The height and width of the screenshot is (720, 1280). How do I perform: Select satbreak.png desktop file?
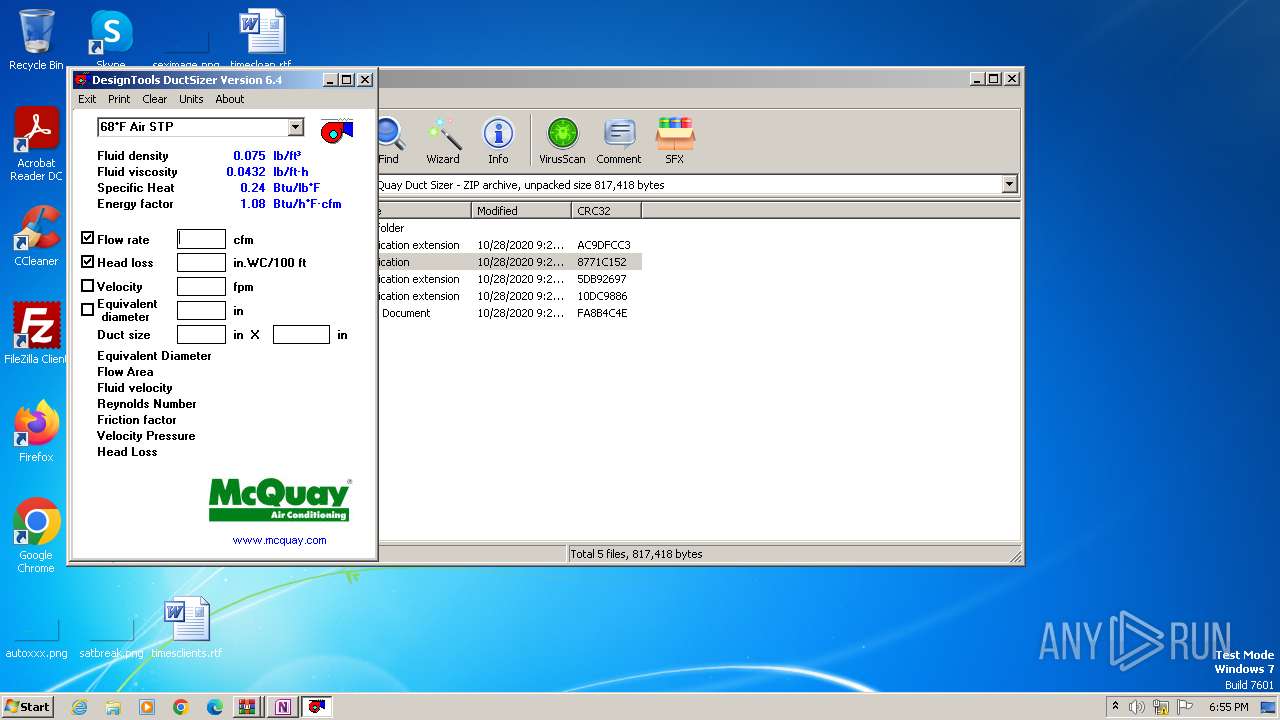[111, 640]
